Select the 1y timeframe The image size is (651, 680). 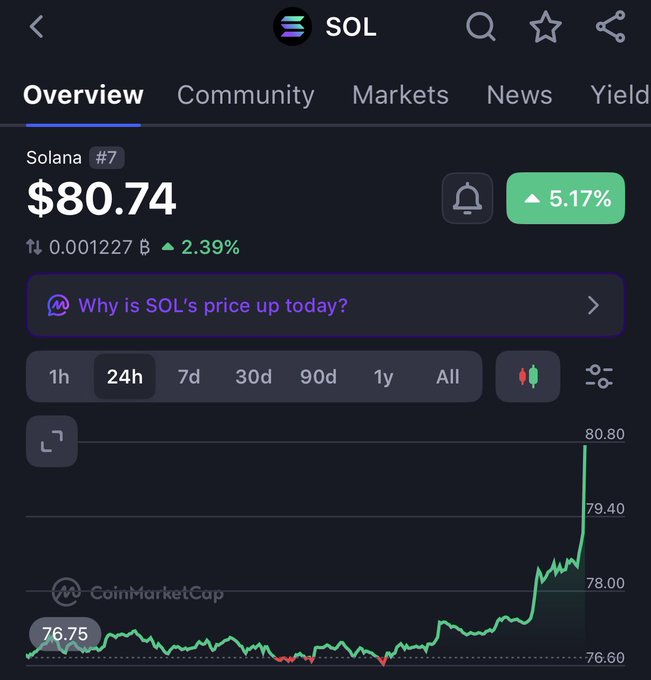[x=383, y=376]
